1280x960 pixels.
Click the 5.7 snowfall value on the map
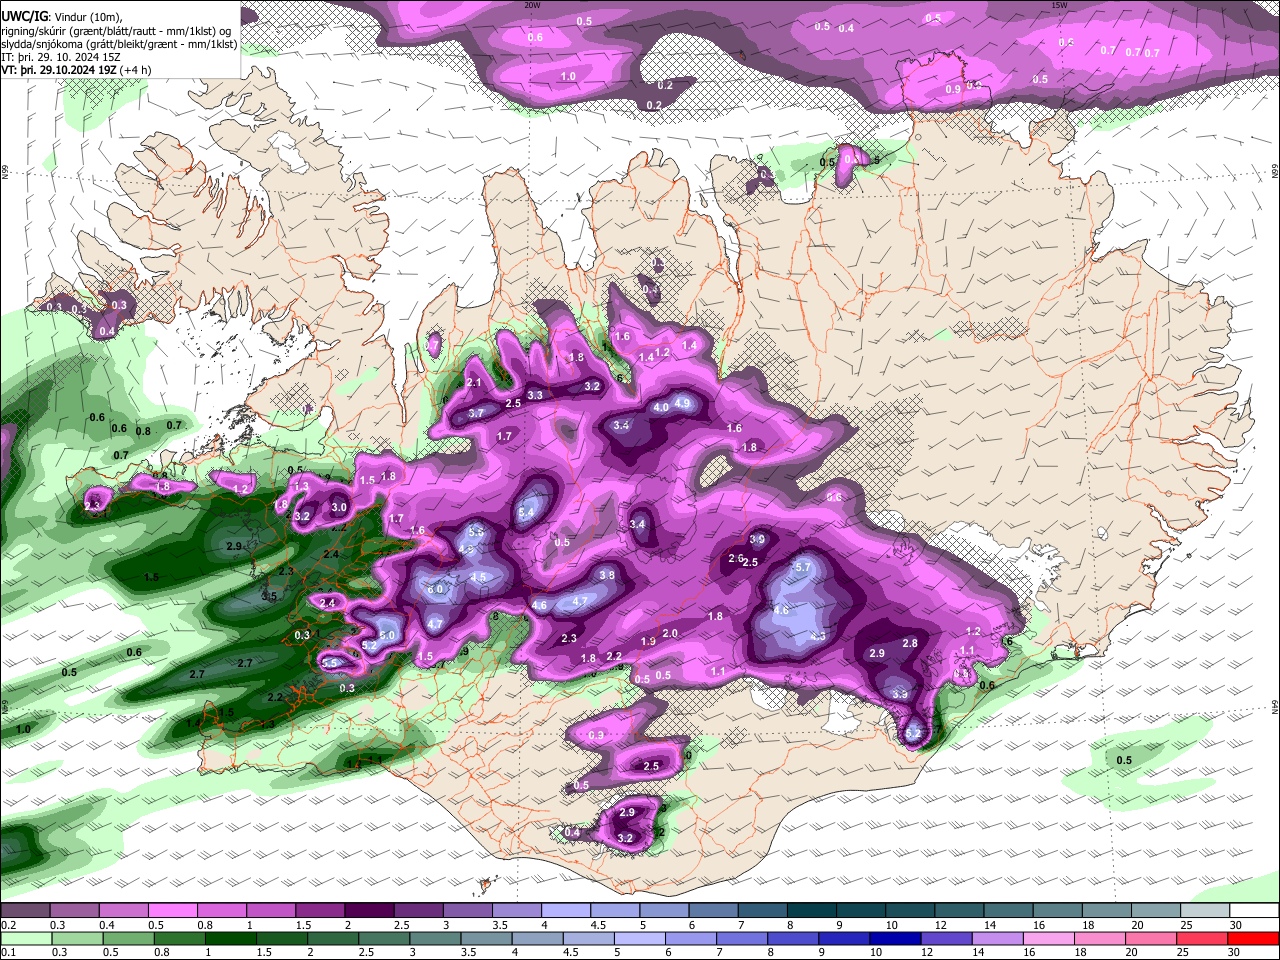point(802,567)
